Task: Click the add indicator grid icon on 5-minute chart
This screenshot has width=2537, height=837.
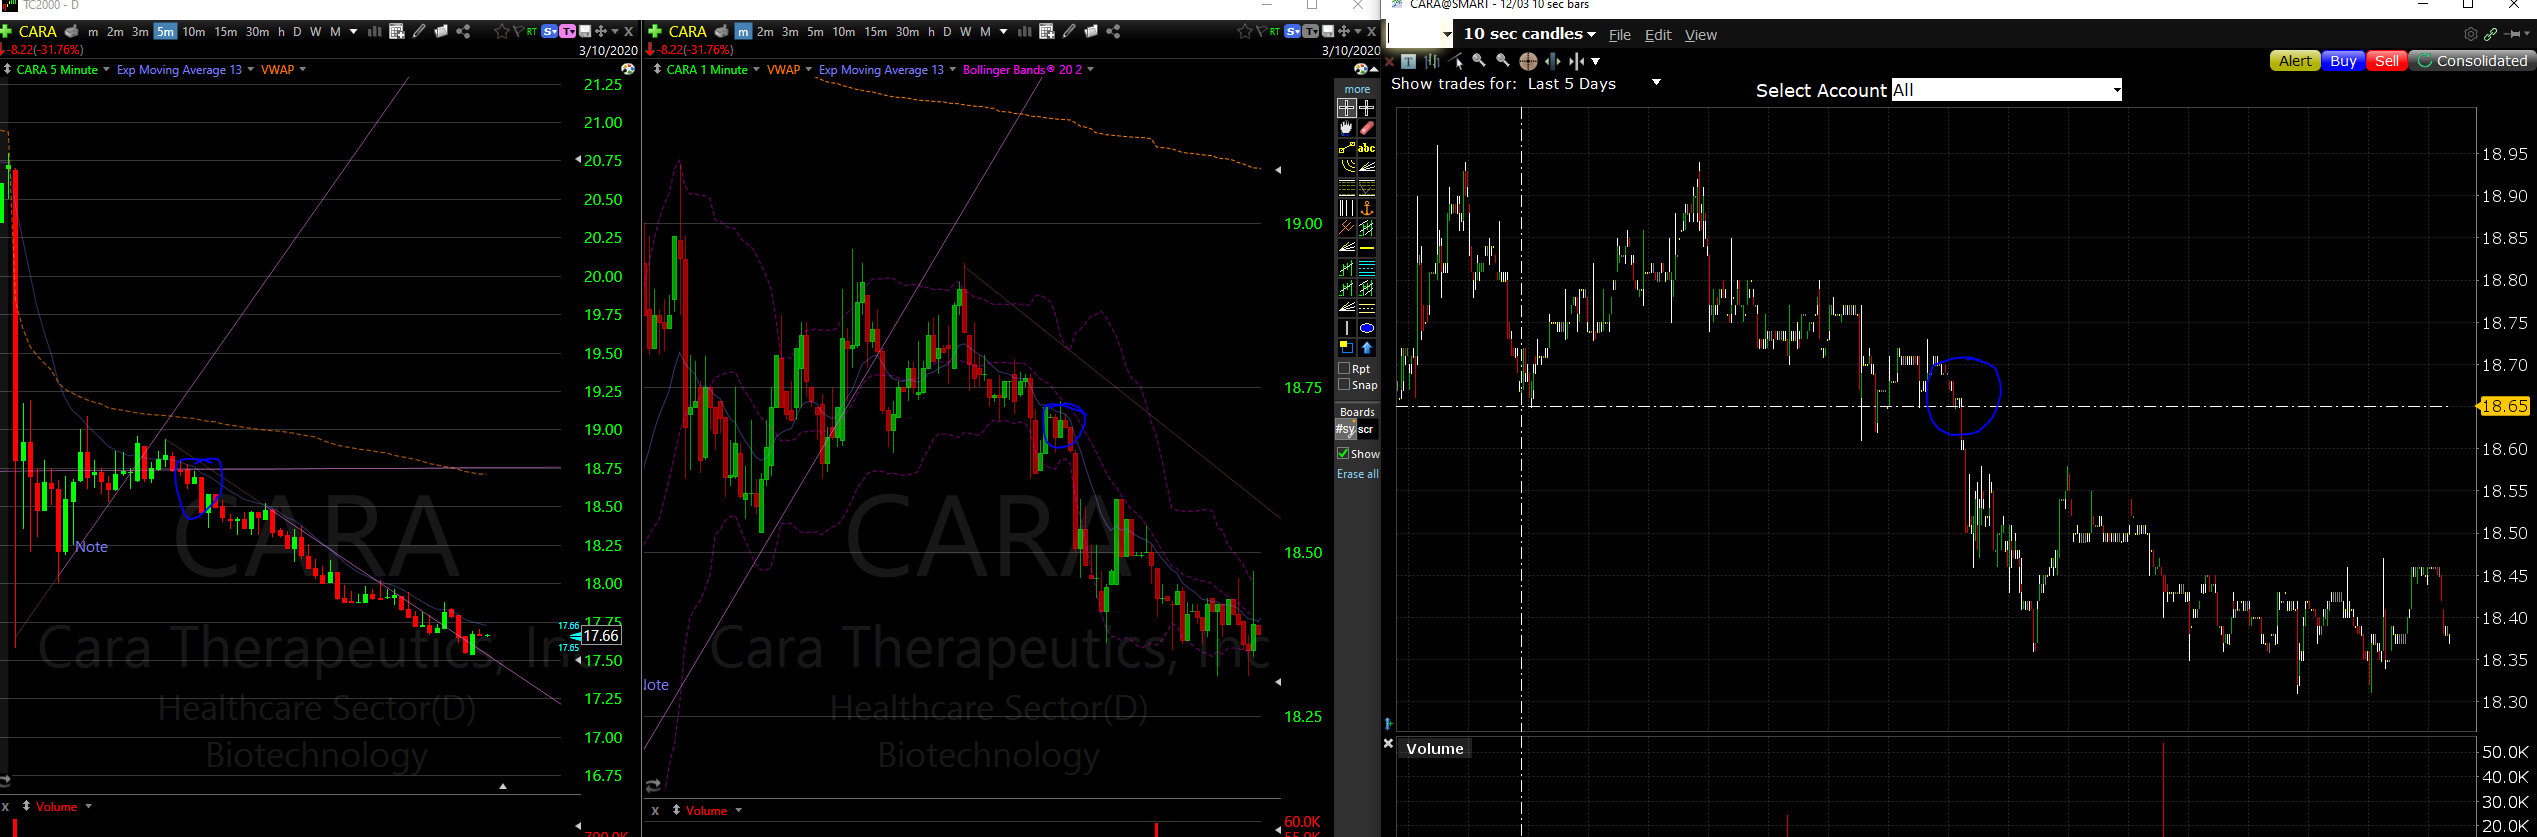Action: [x=396, y=32]
